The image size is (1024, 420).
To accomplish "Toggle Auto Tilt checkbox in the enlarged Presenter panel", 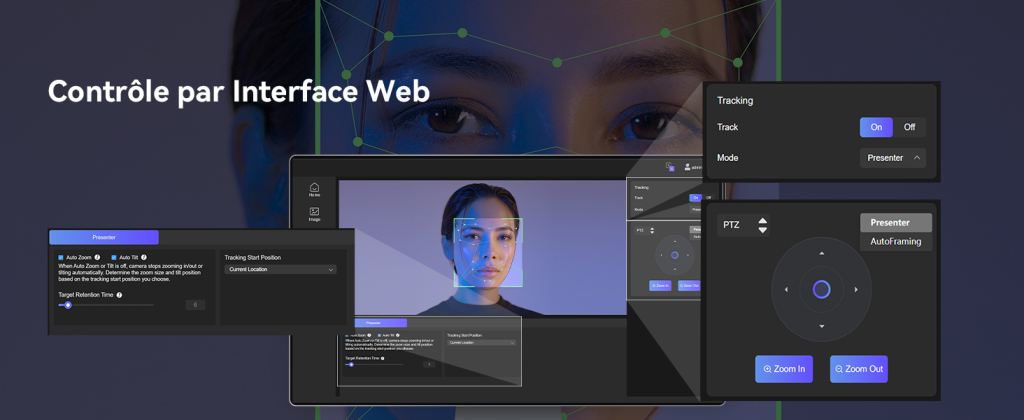I will click(x=114, y=257).
